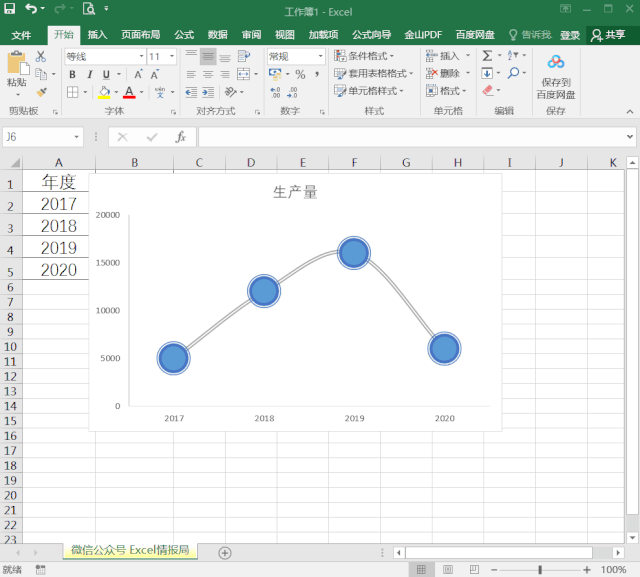Screen dimensions: 640x577
Task: Apply percent style
Action: 300,74
